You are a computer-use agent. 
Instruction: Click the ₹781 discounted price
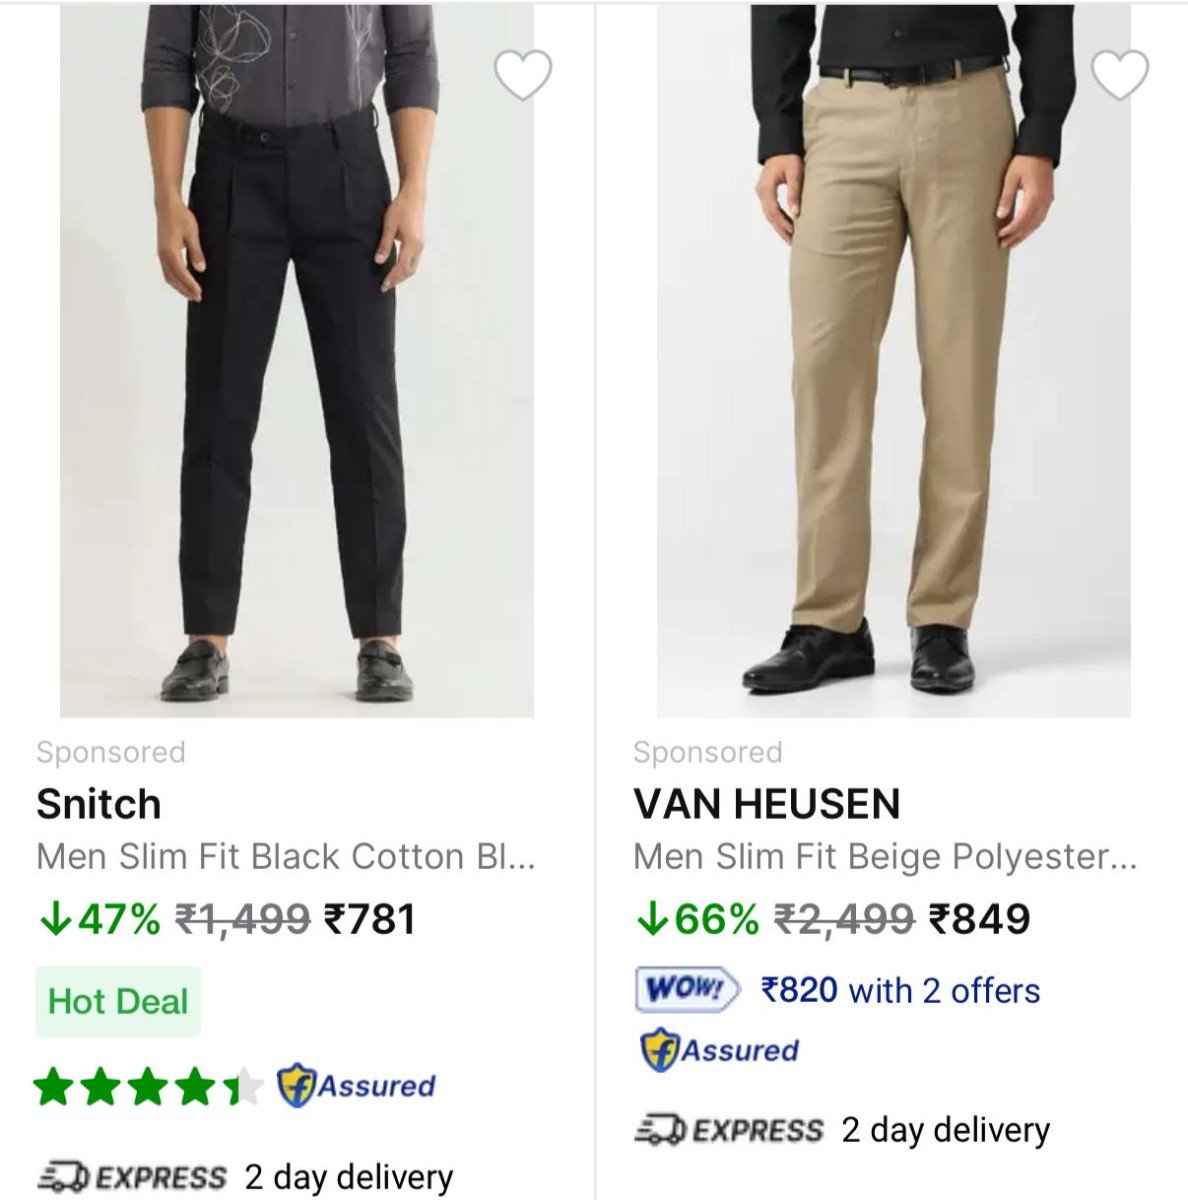369,919
